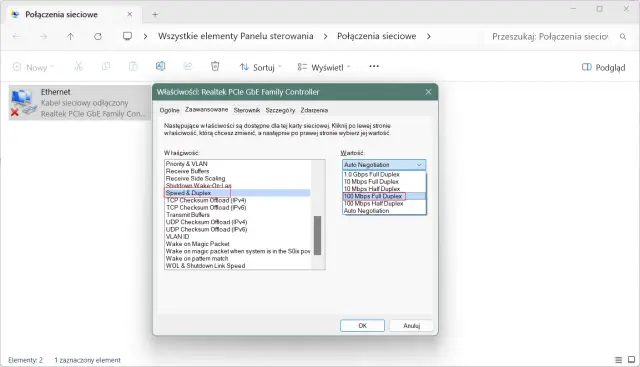Click the Copy icon in toolbar
This screenshot has height=367, width=640.
tap(106, 66)
